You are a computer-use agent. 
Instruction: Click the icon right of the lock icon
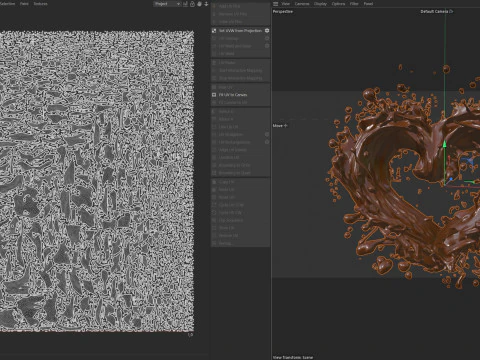(199, 4)
